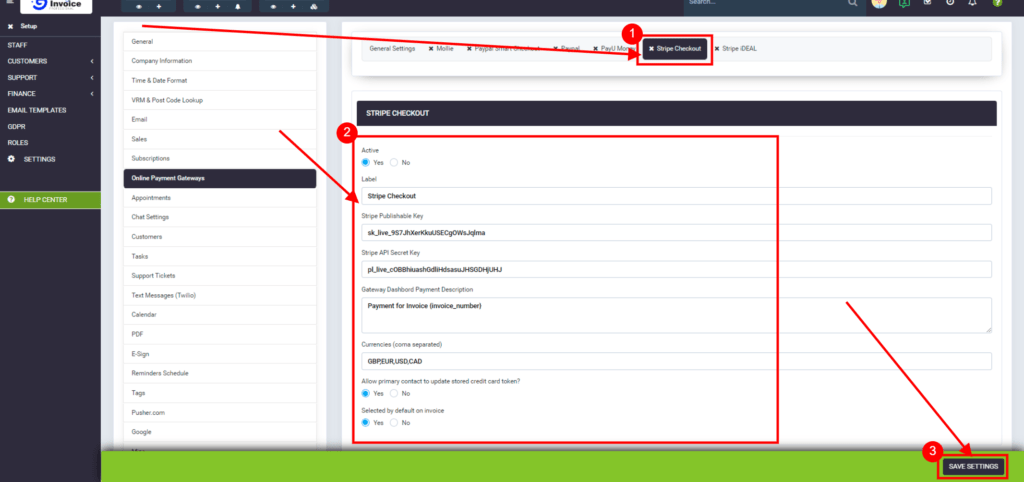Click the eye icon in the group containing the bell
The width and height of the screenshot is (1024, 482).
click(199, 7)
